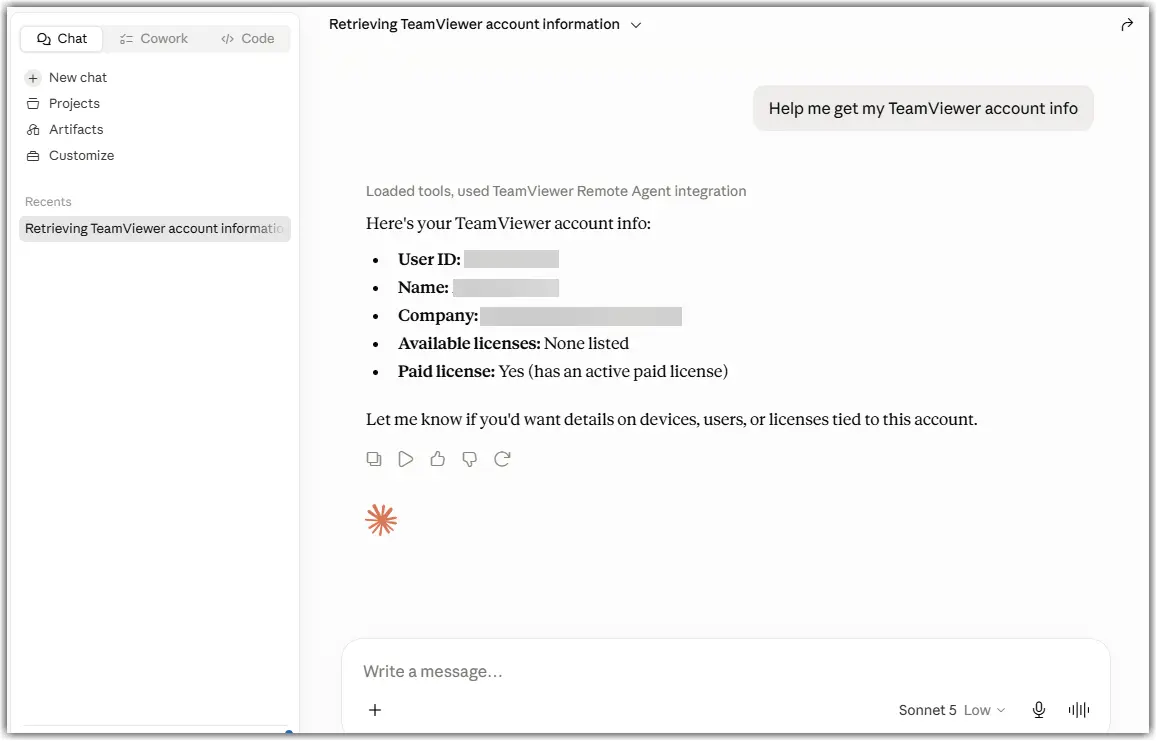Switch to the Code tab

tap(247, 38)
